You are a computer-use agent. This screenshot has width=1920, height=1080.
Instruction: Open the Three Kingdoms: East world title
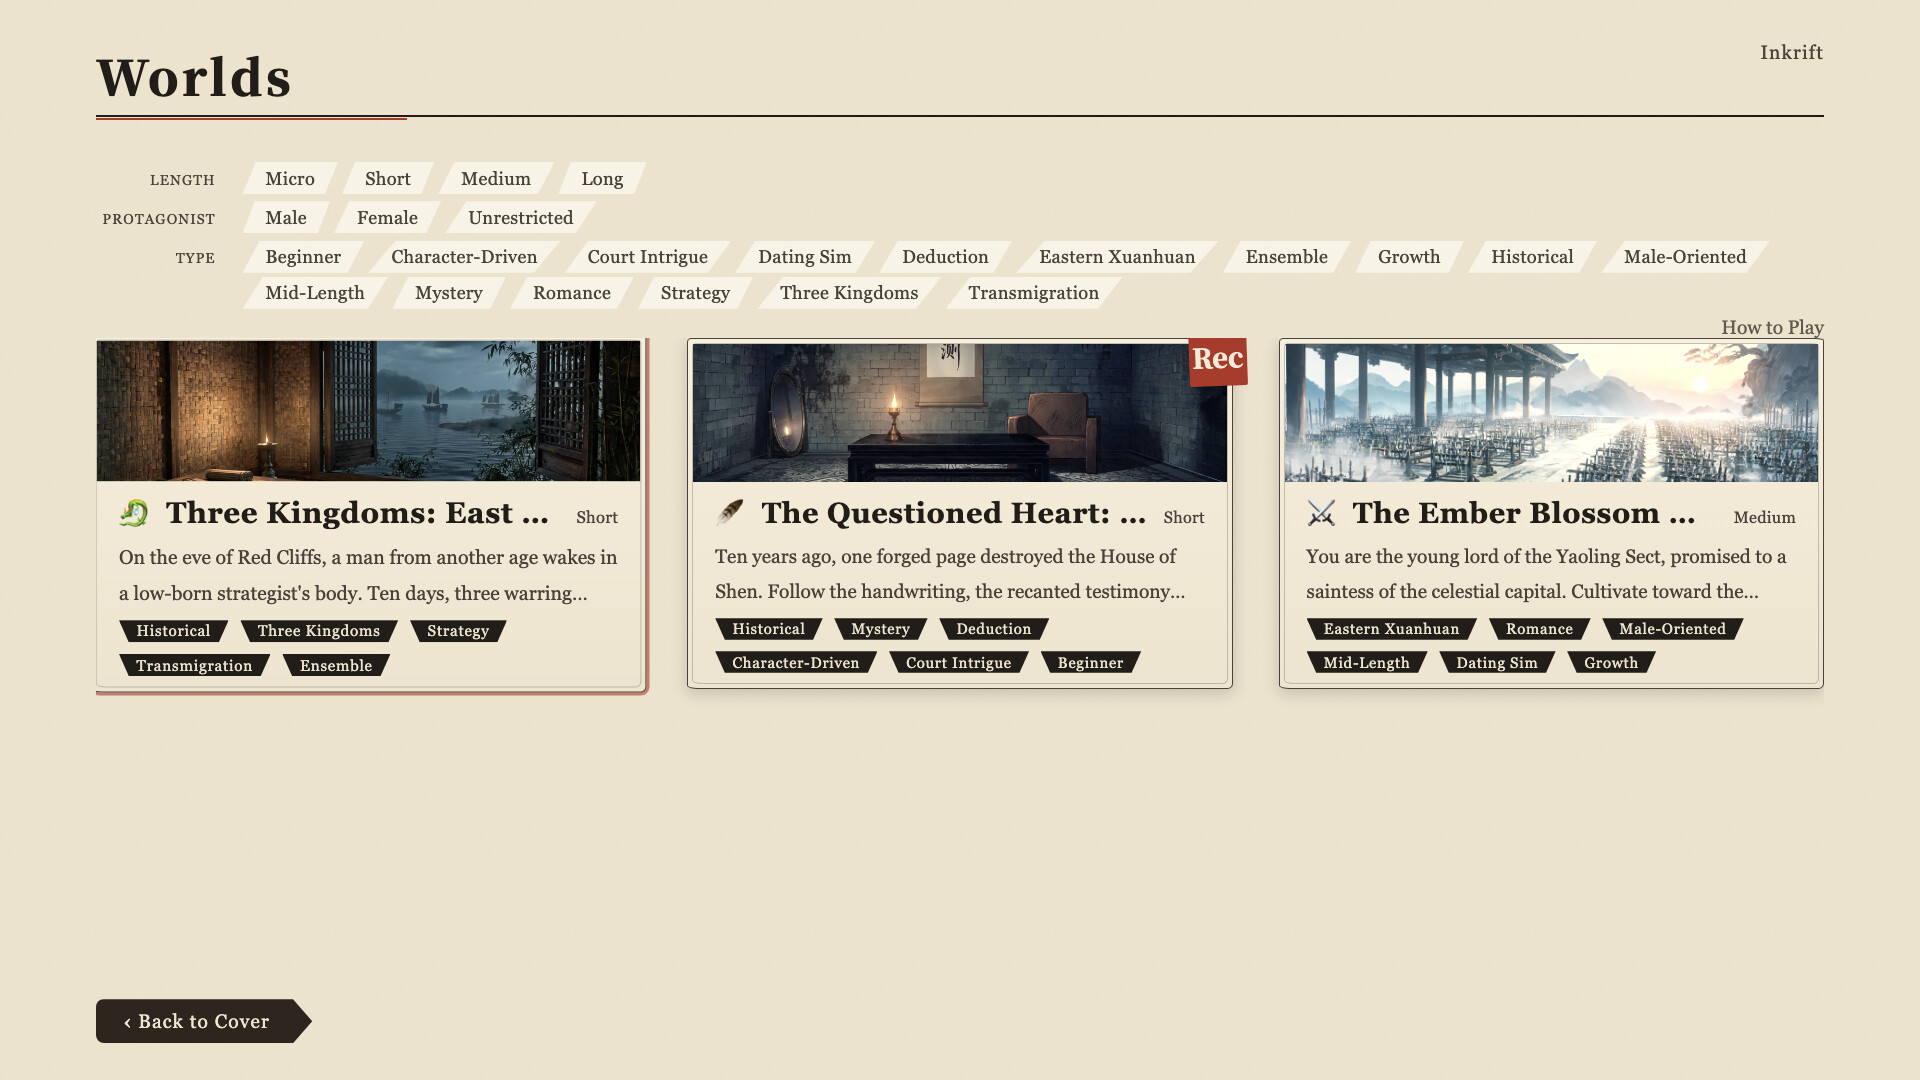coord(357,513)
